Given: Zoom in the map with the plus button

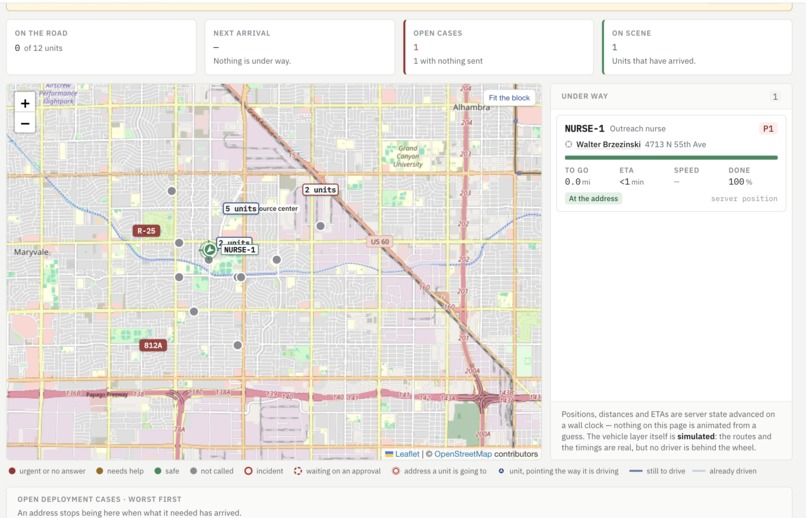Looking at the screenshot, I should pyautogui.click(x=25, y=103).
